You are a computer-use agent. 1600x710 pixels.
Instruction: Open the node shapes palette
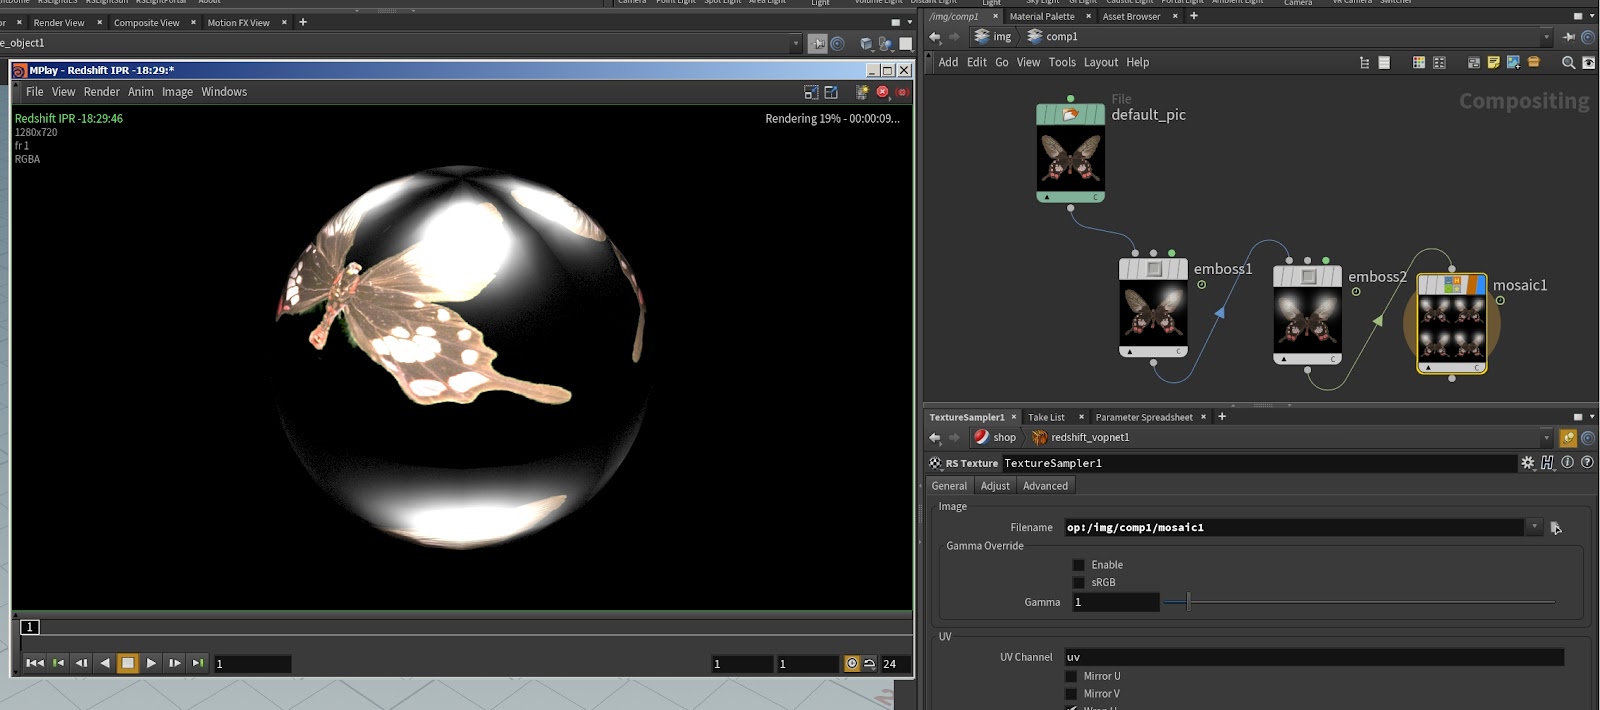click(1439, 62)
